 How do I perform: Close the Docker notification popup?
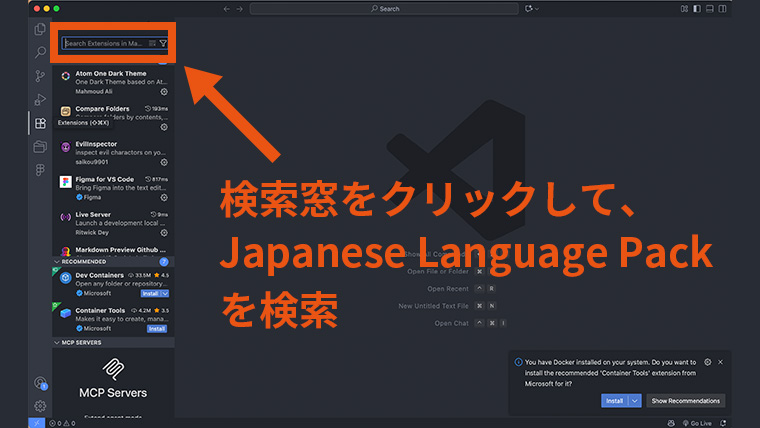[x=720, y=362]
